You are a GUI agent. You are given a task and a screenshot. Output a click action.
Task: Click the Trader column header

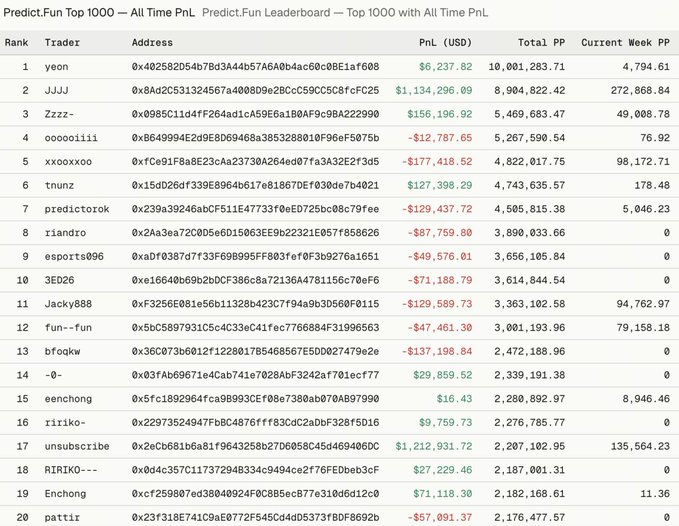(62, 42)
